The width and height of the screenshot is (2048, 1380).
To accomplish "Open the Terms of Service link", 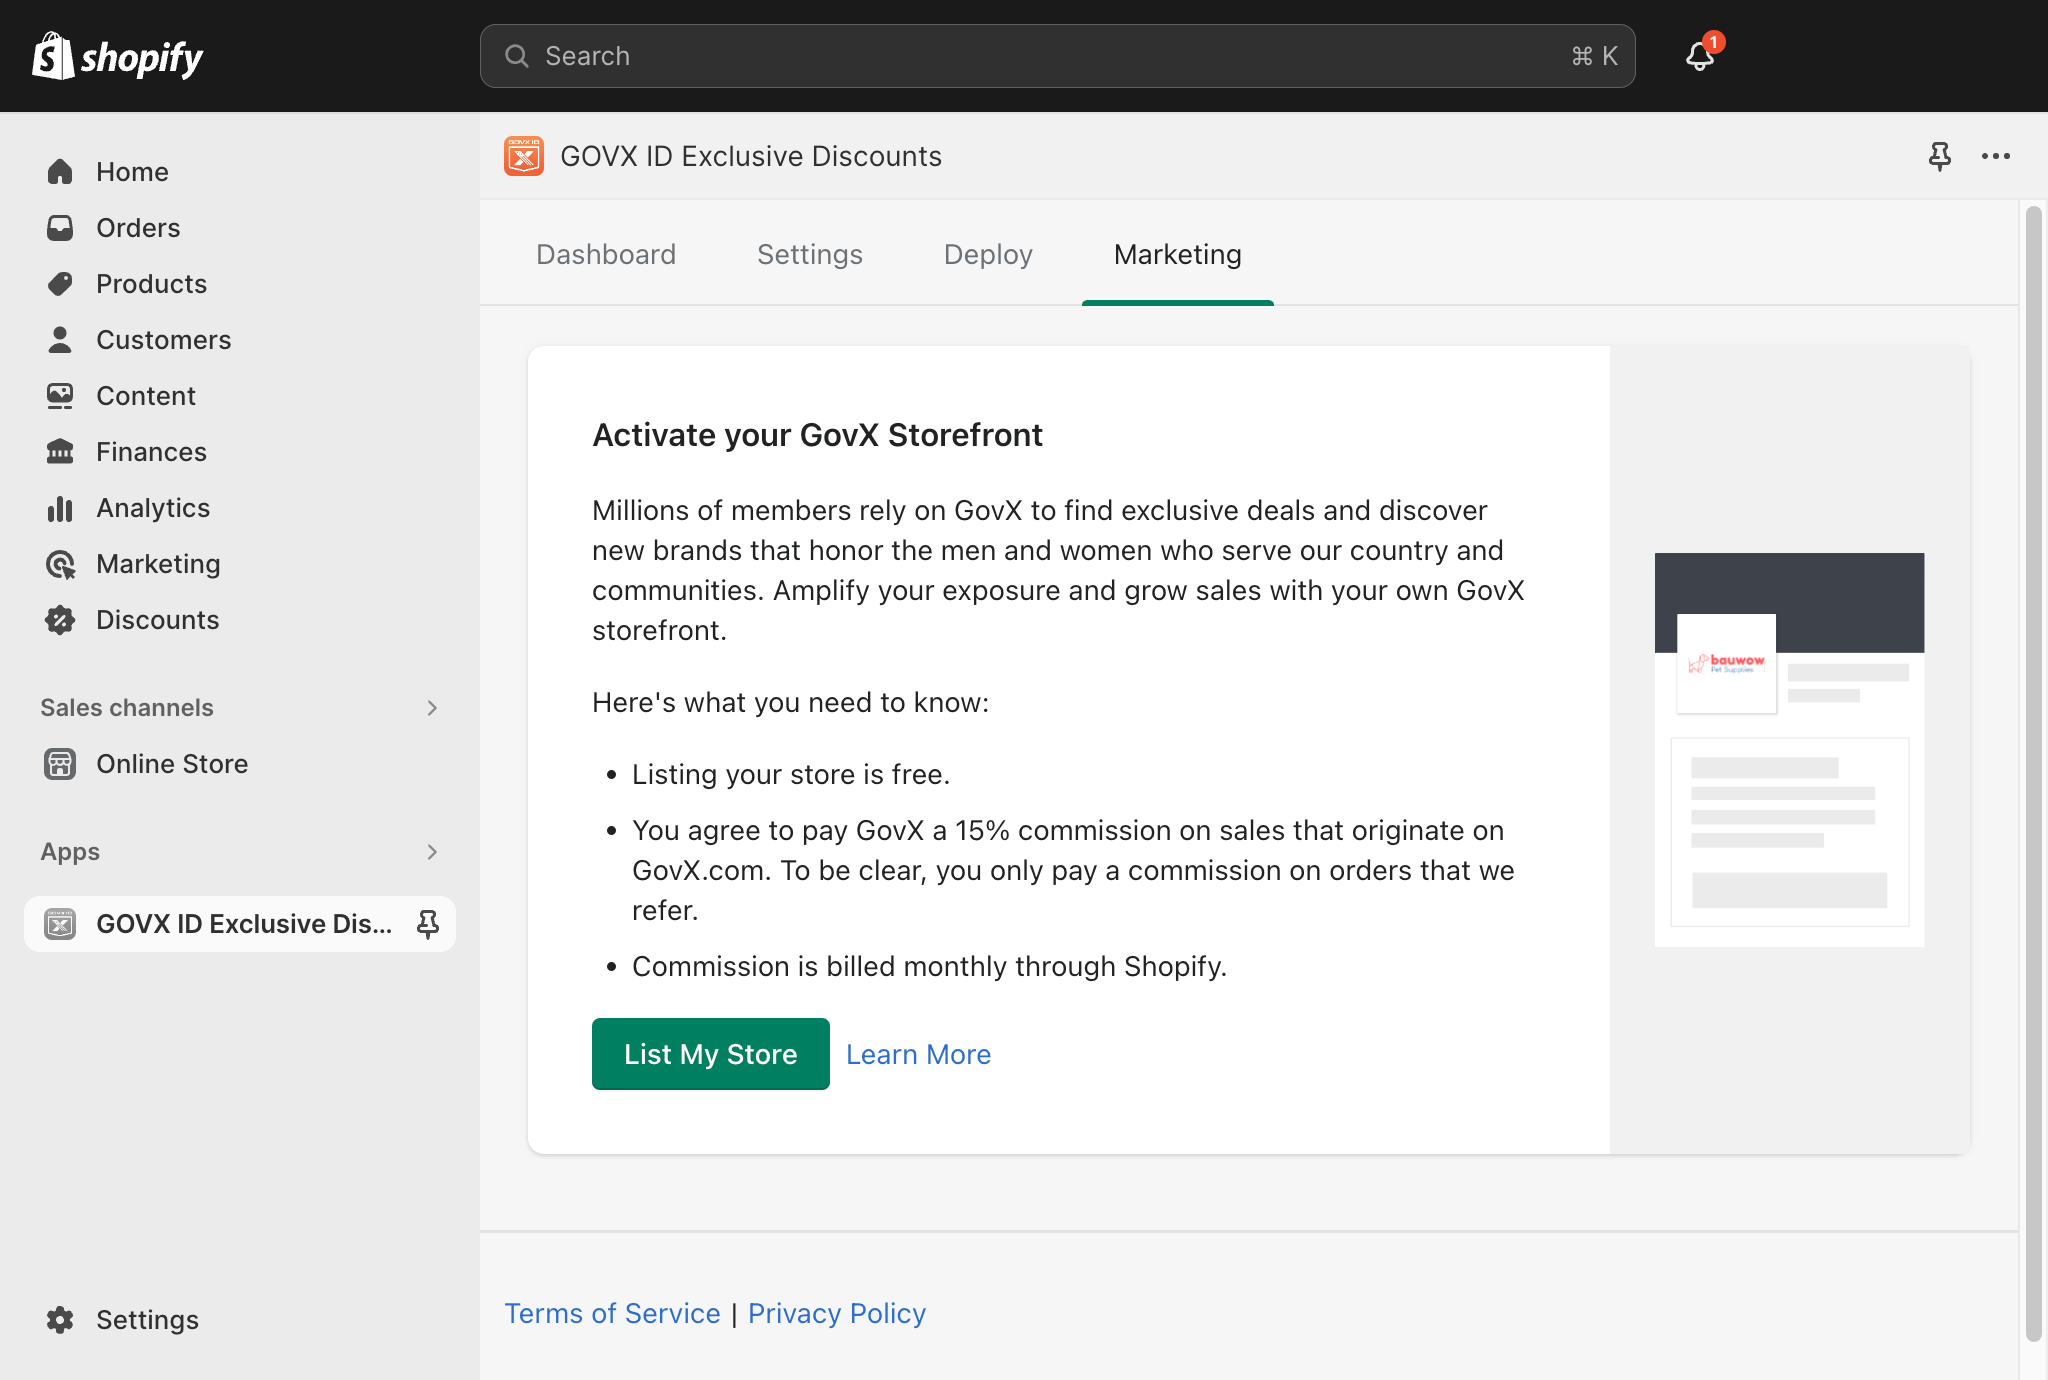I will 612,1313.
